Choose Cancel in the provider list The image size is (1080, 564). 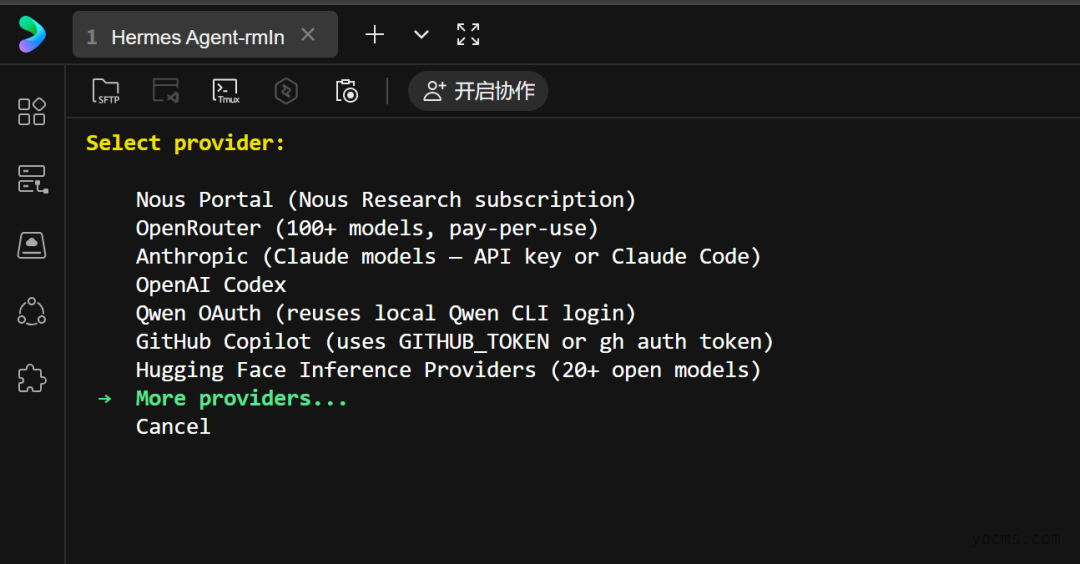(173, 427)
